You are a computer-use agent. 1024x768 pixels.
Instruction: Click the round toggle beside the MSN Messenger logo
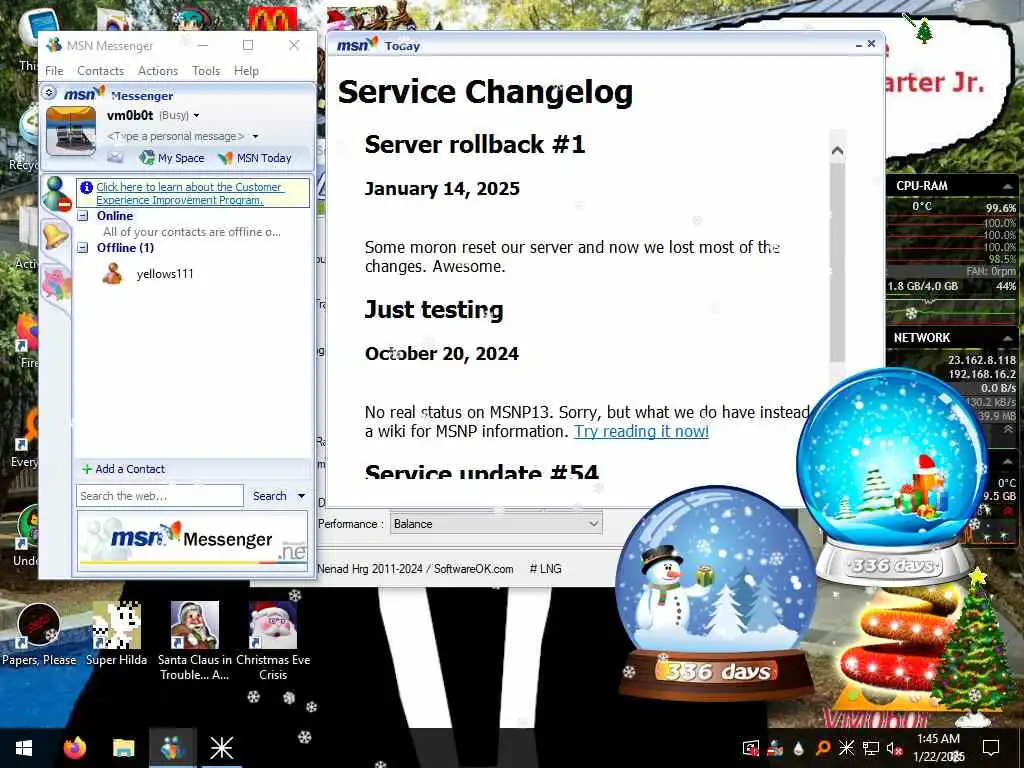click(49, 93)
